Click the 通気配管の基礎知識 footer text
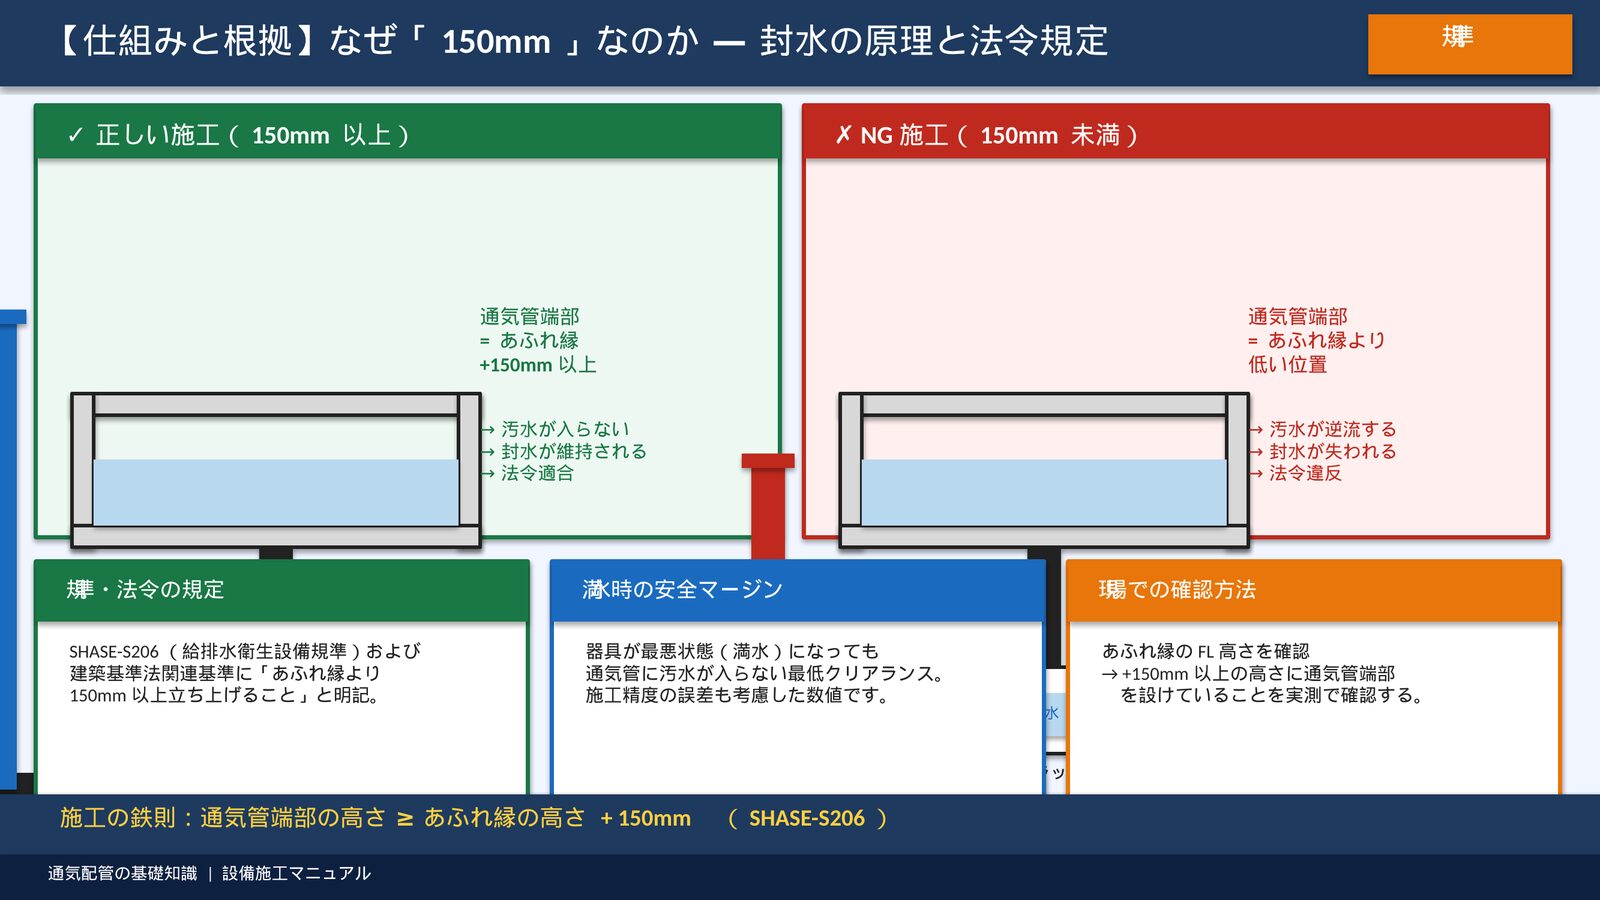Screen dimensions: 1600x900 (x=122, y=874)
